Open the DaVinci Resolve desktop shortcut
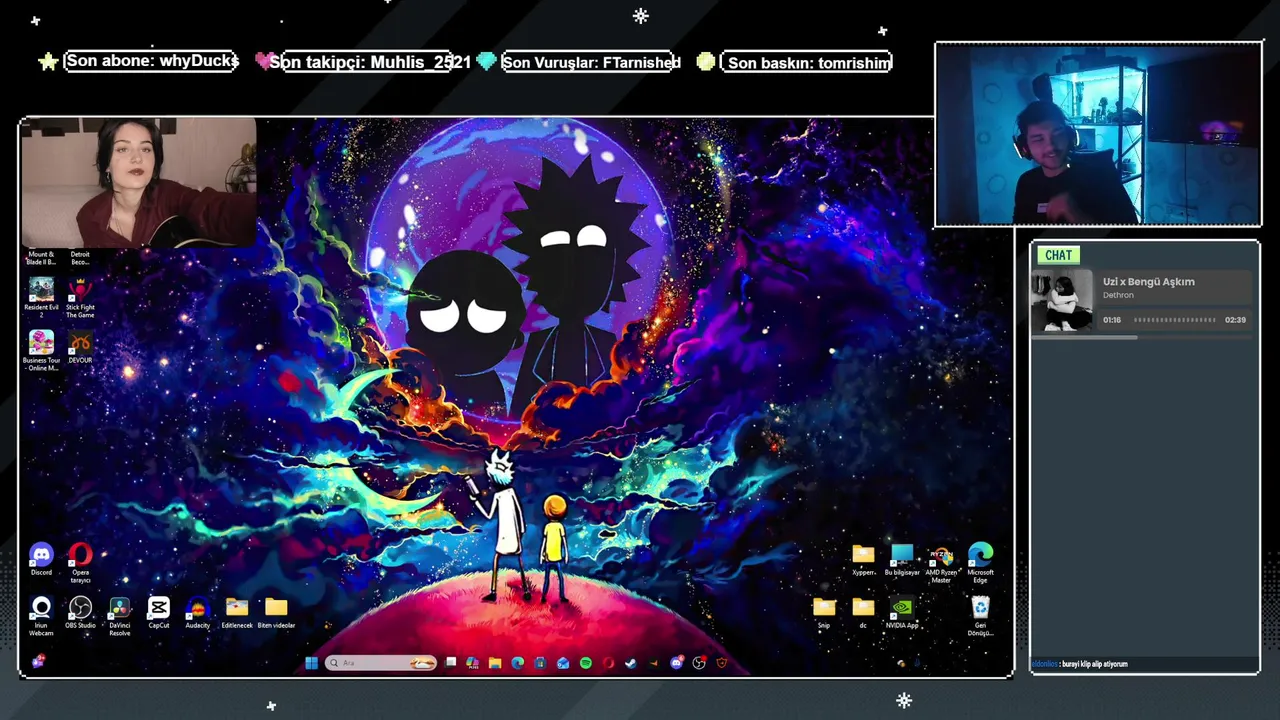Image resolution: width=1280 pixels, height=720 pixels. coord(119,615)
